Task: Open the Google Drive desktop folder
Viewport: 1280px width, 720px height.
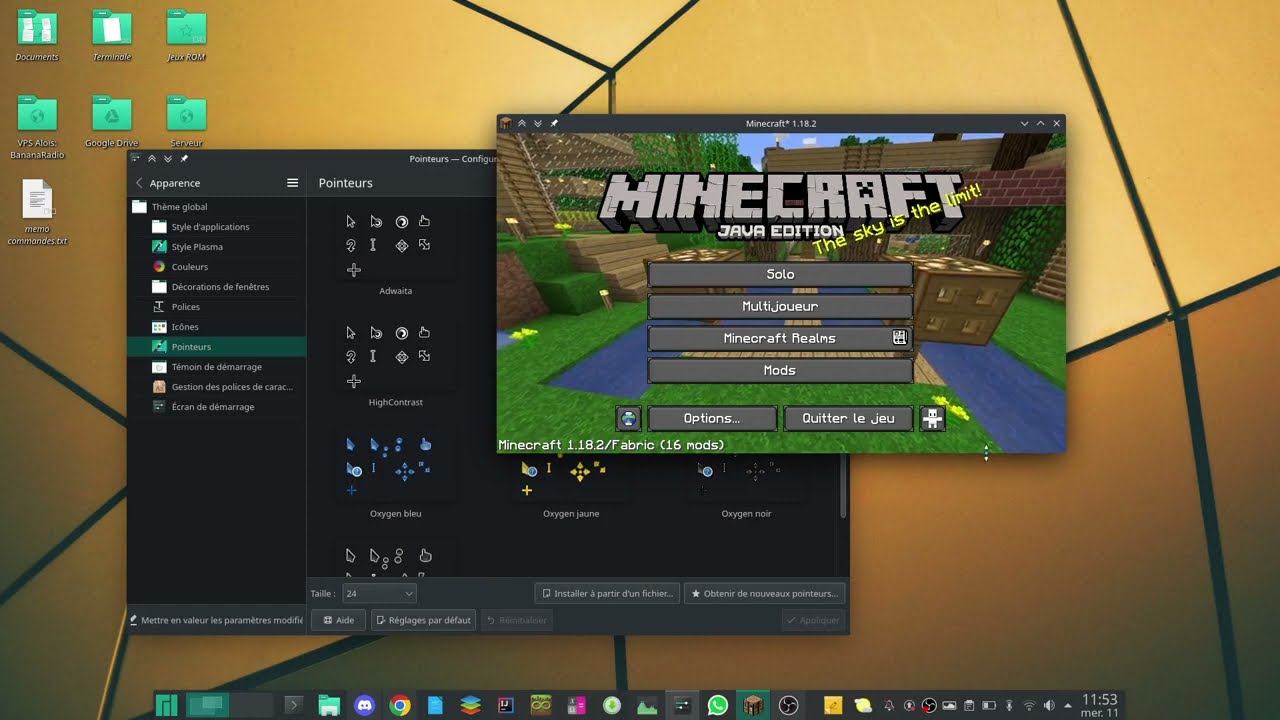Action: (x=112, y=122)
